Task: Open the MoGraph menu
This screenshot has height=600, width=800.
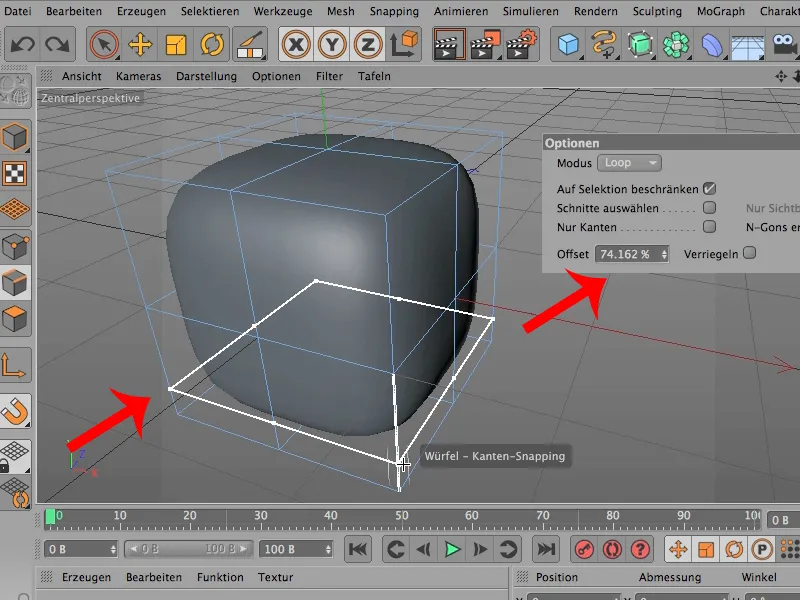Action: (x=721, y=11)
